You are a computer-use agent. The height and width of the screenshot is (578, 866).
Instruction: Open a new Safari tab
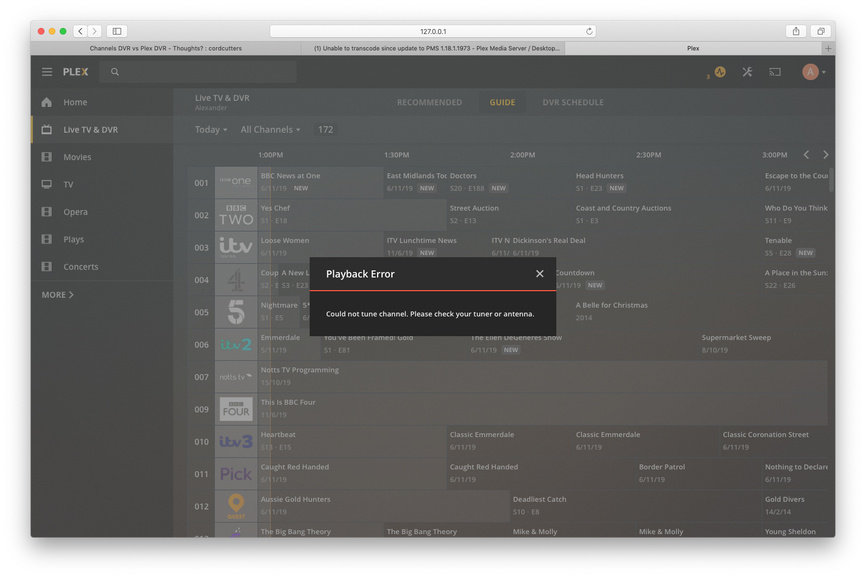pos(828,49)
